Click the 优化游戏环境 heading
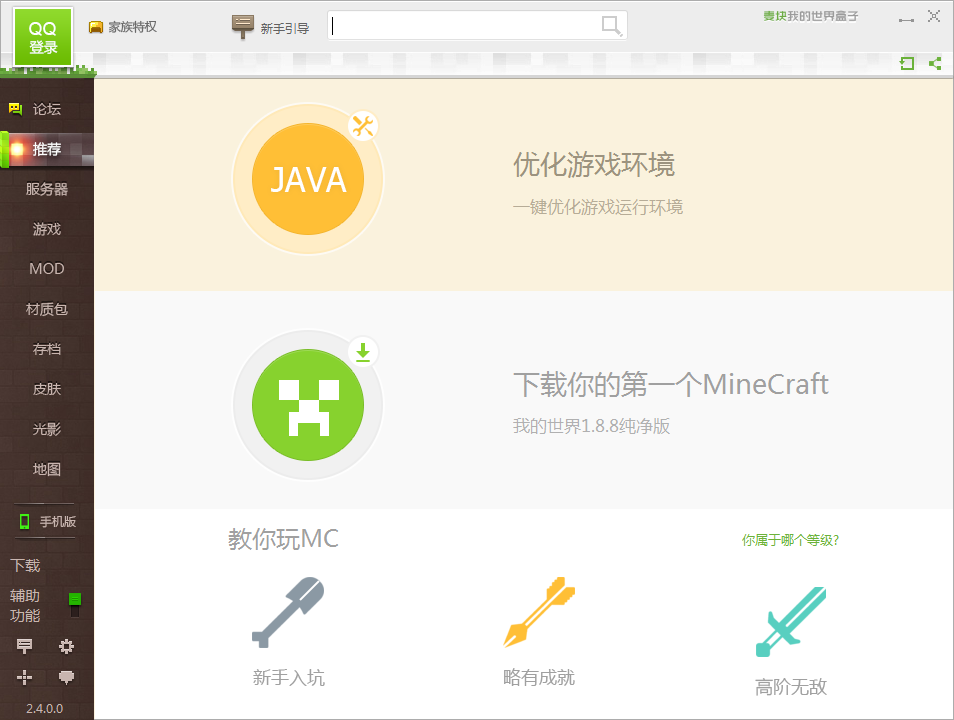Image resolution: width=954 pixels, height=720 pixels. pyautogui.click(x=594, y=164)
